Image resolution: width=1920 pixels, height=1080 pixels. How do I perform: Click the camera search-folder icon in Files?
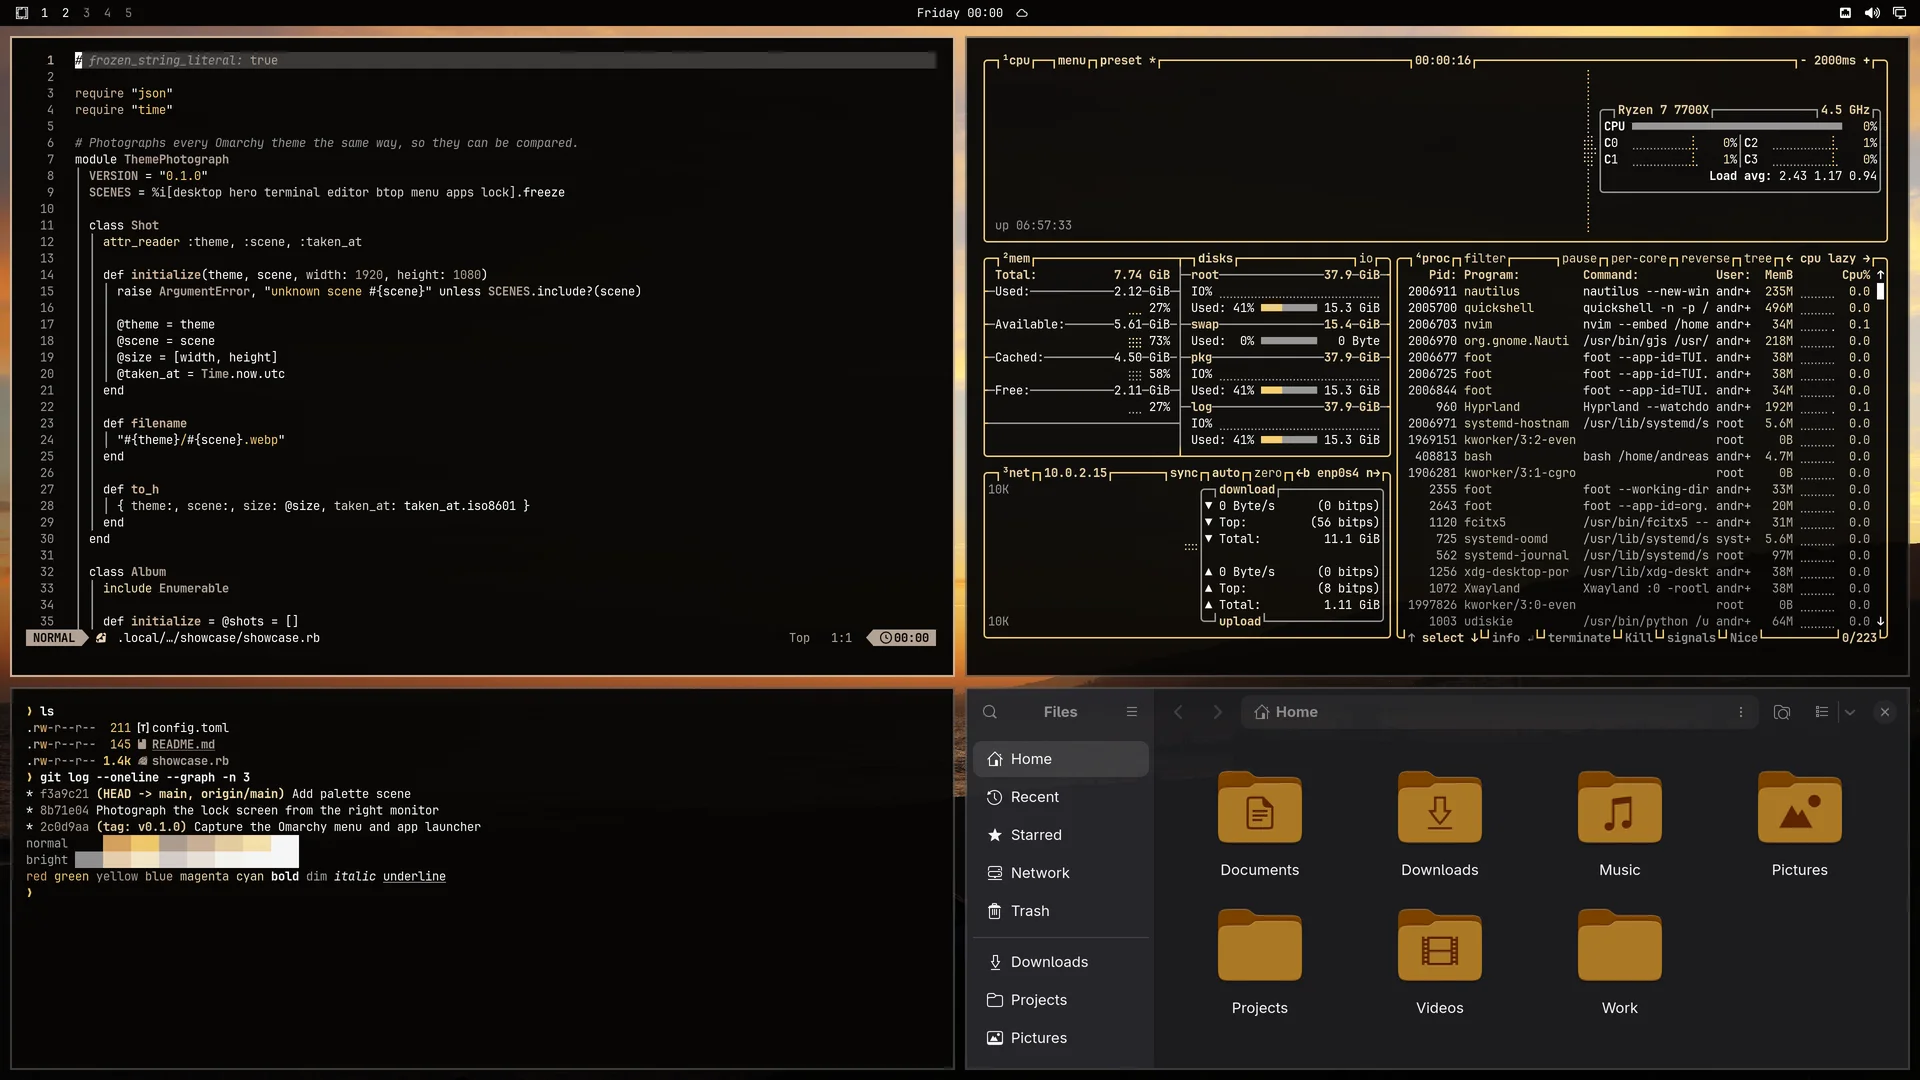coord(1782,712)
